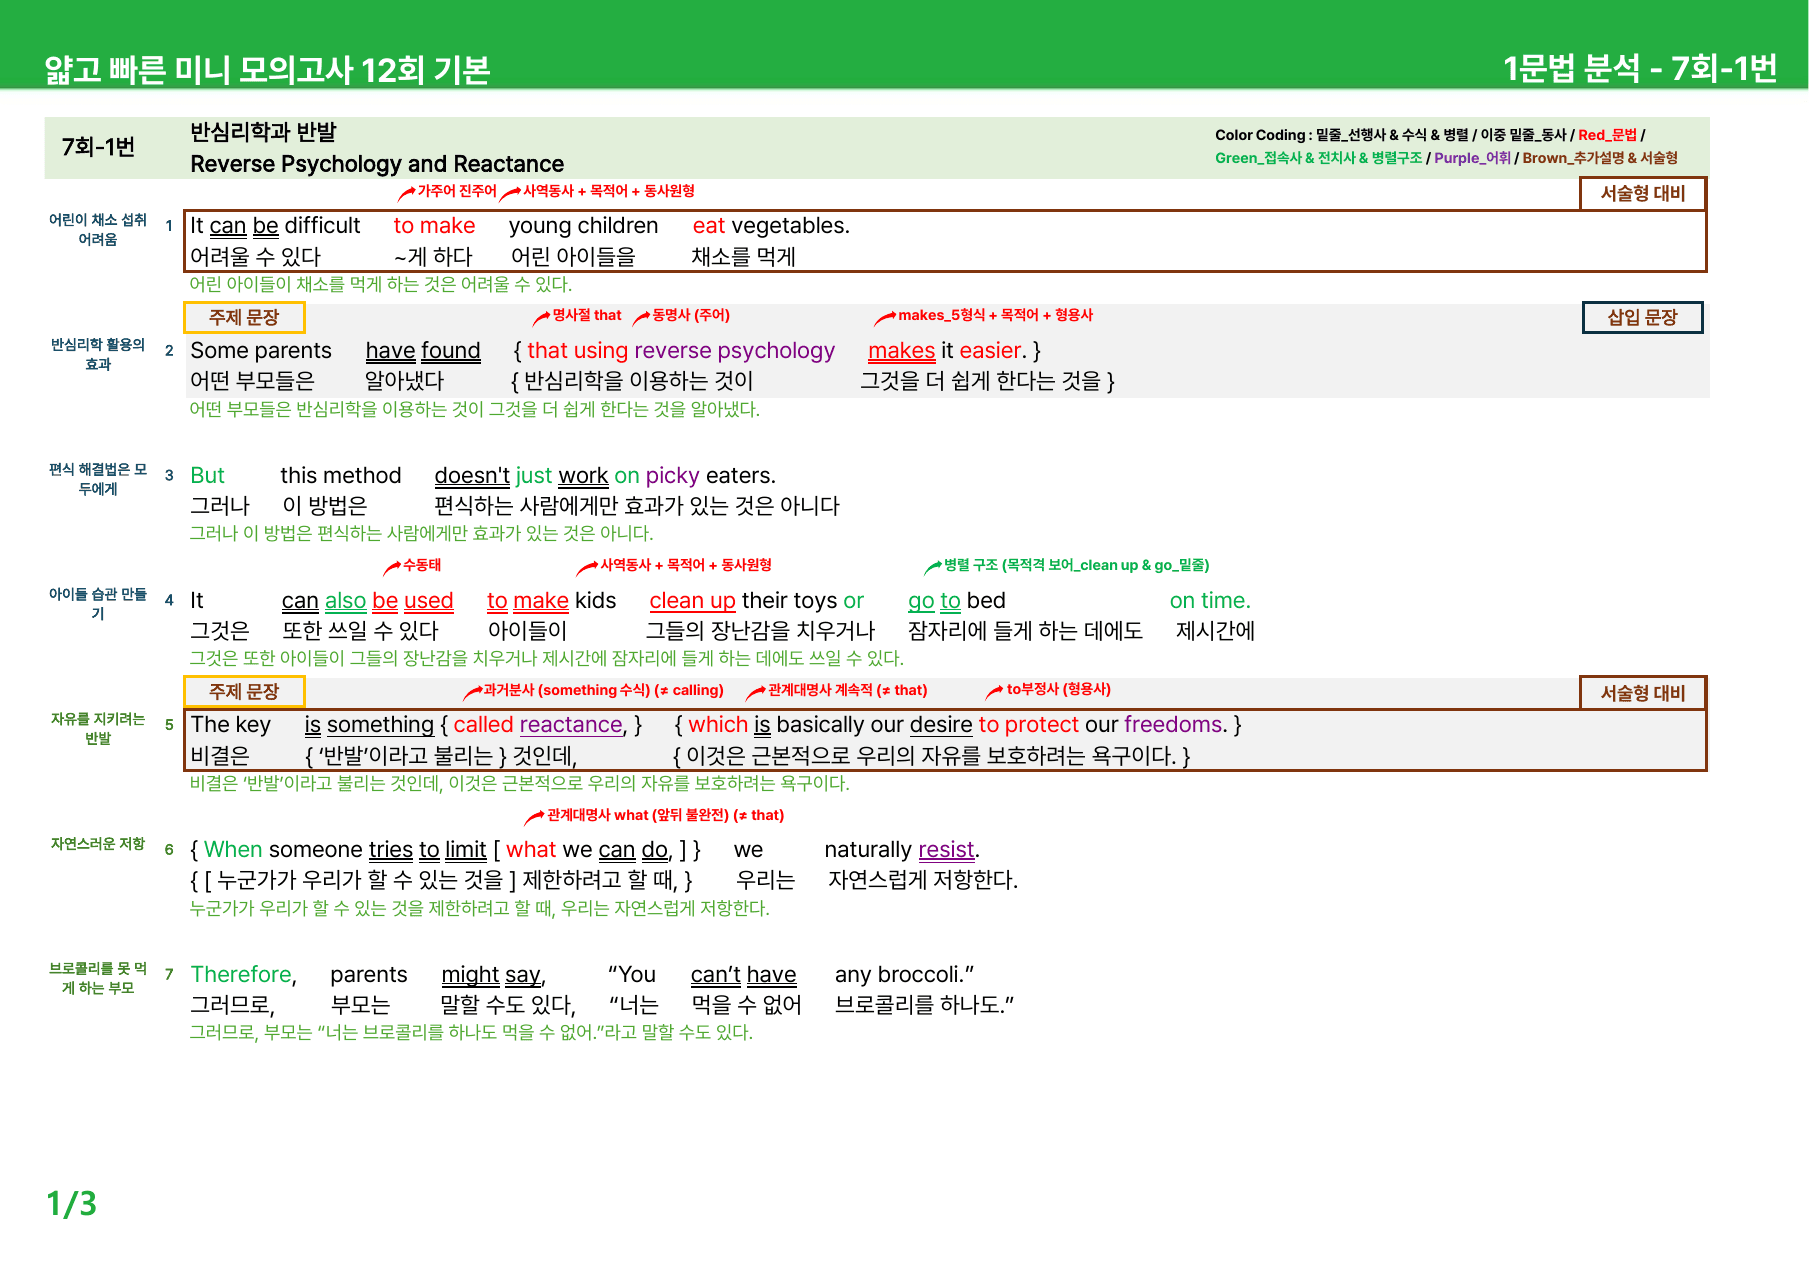
Task: Click the header title '얇고 빠른 미니 모의고사 12회 기본'
Action: [x=267, y=69]
